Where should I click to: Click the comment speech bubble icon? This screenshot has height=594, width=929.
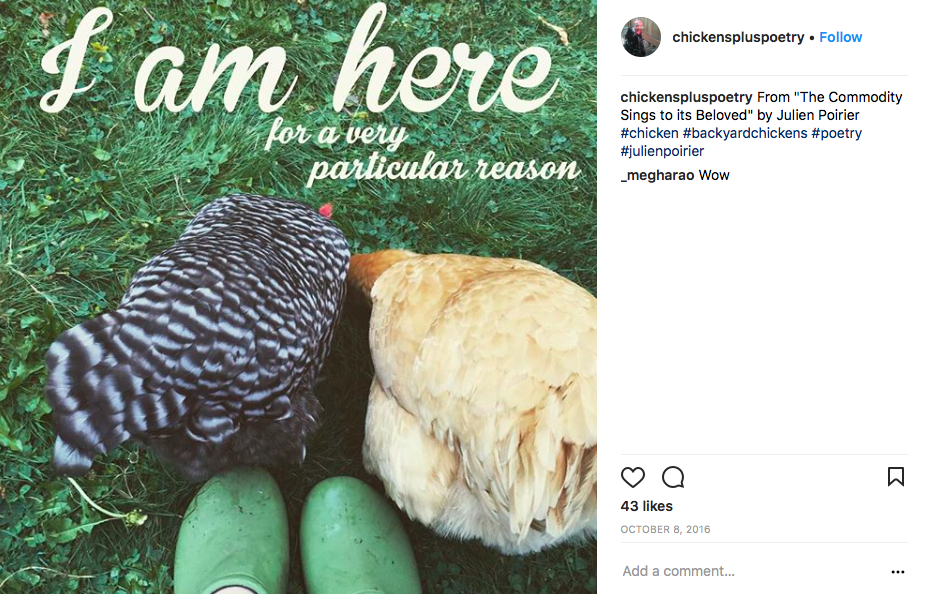pyautogui.click(x=673, y=477)
